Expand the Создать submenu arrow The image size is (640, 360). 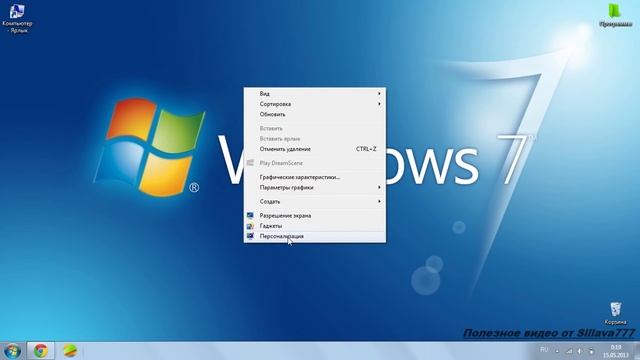(x=379, y=201)
